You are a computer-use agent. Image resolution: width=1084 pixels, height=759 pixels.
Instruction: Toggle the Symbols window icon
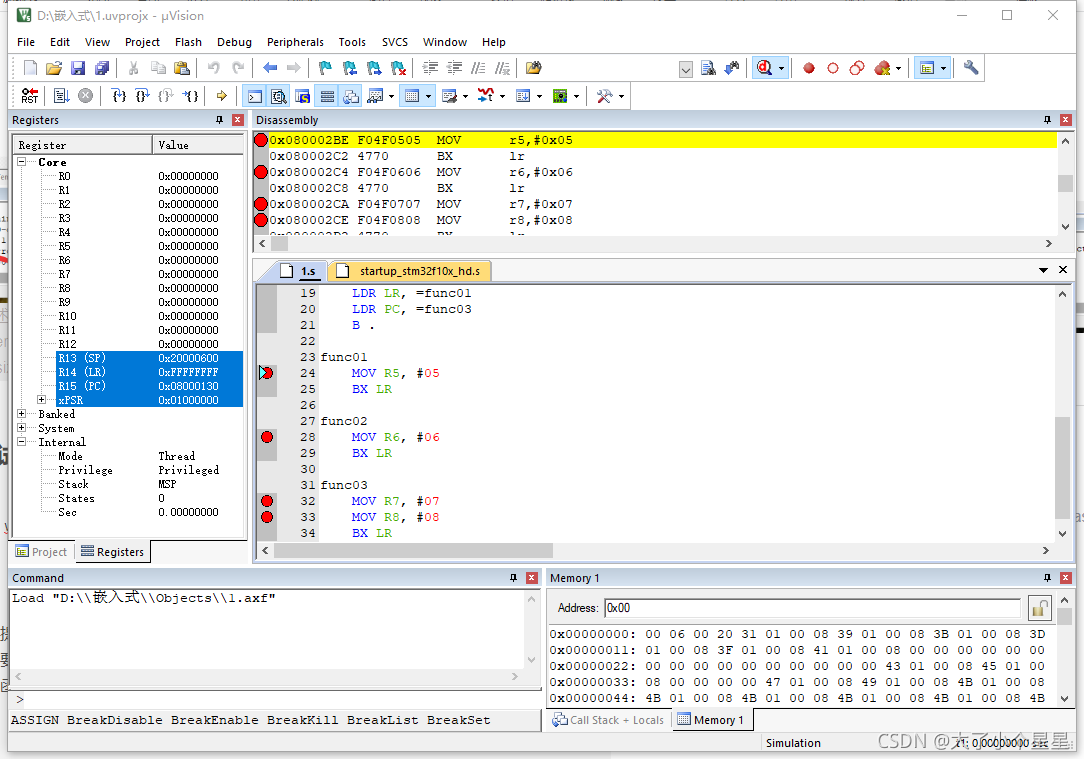click(x=302, y=96)
